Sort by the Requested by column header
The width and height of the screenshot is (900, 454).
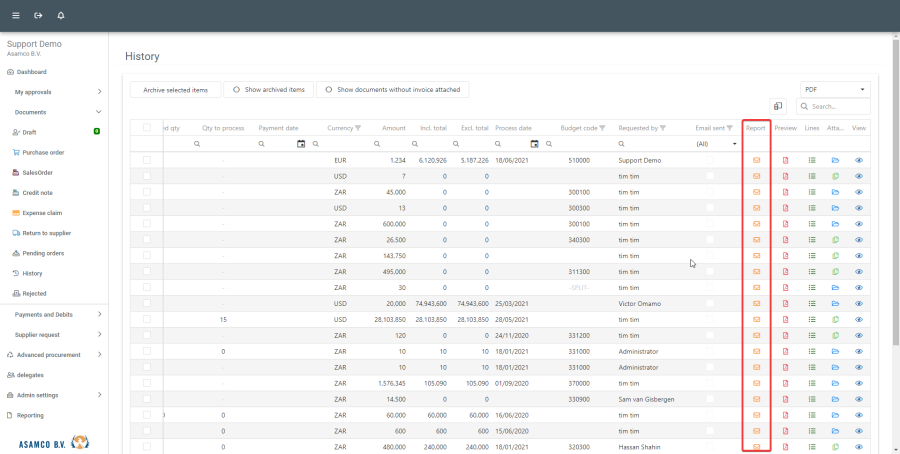tap(638, 128)
